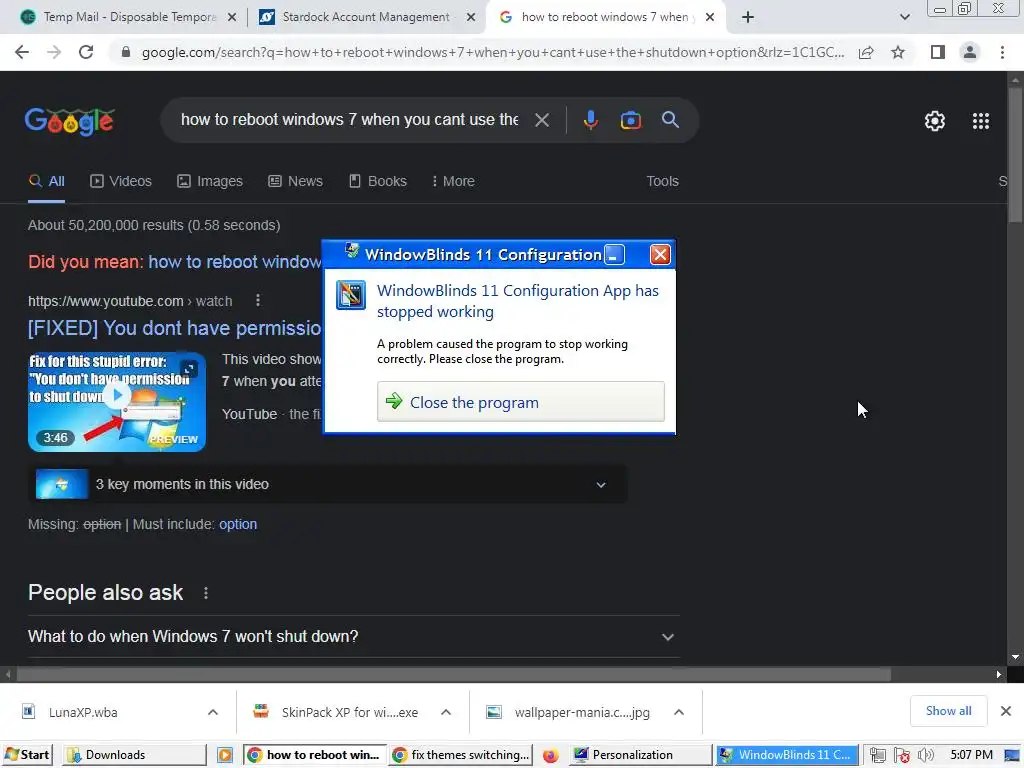Go forward using Chrome forward arrow
The image size is (1024, 768).
click(54, 52)
